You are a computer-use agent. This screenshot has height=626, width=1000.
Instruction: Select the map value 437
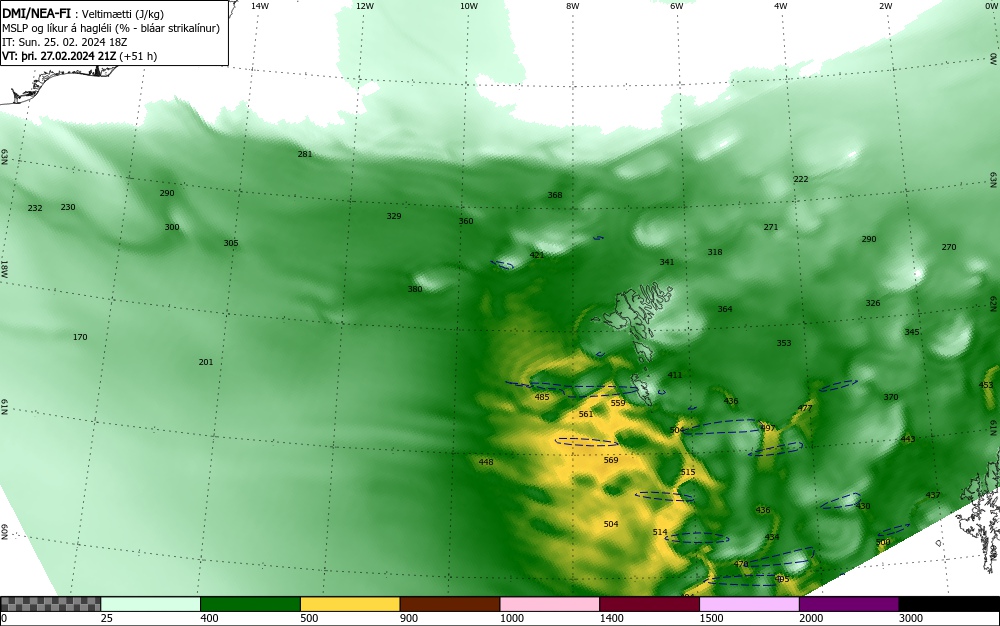[x=933, y=495]
